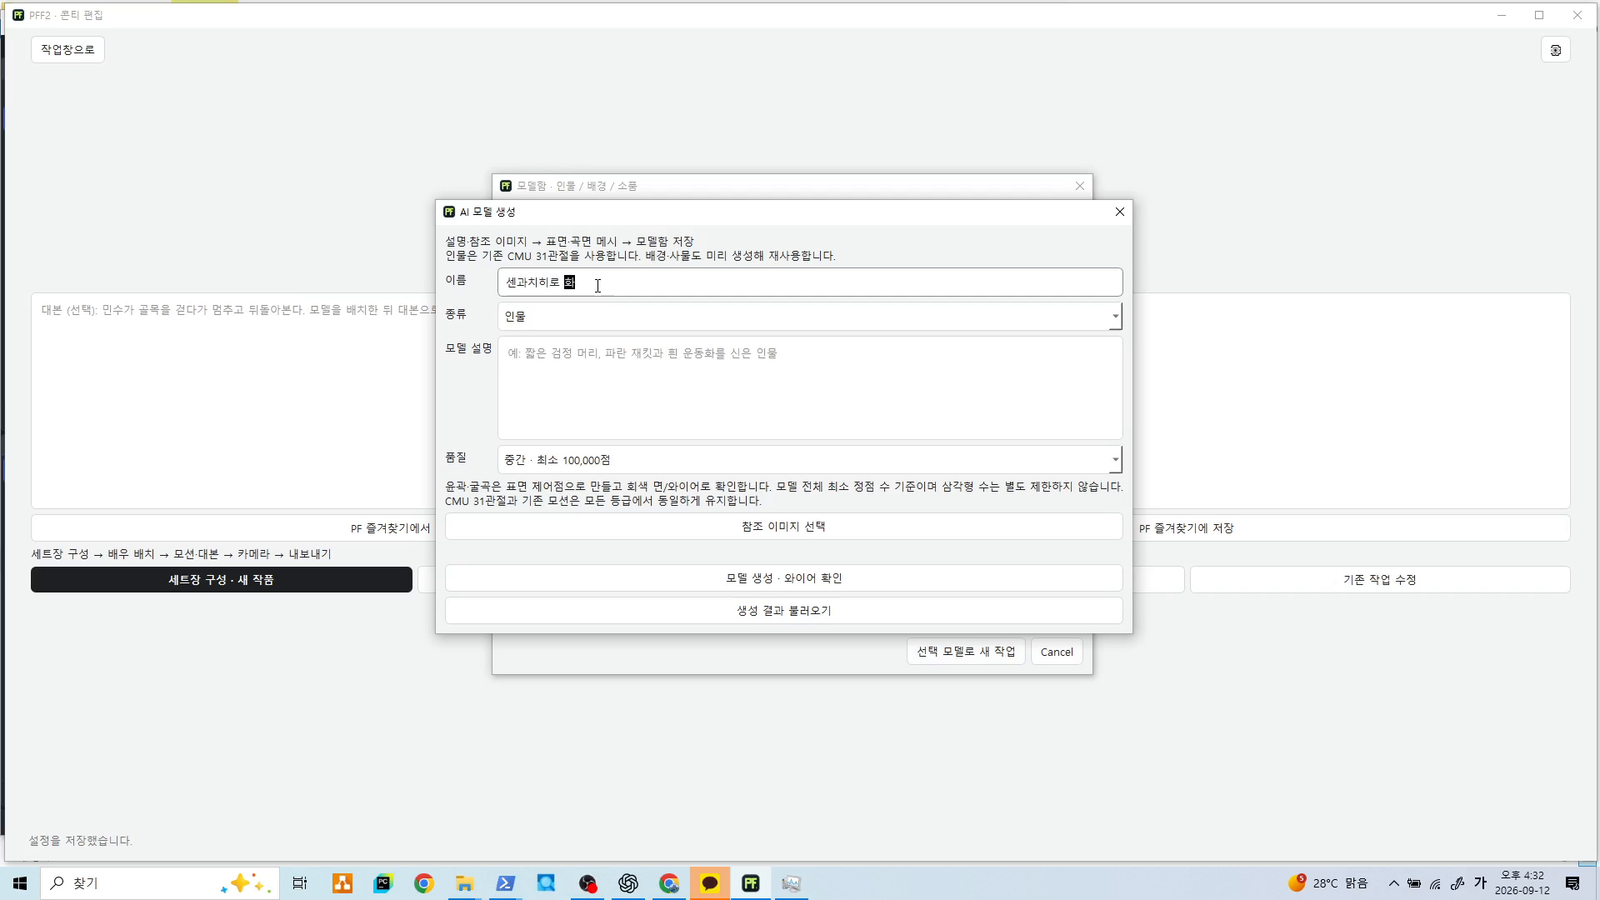Click Cancel in the 모델함 window
Viewport: 1600px width, 900px height.
point(1057,652)
